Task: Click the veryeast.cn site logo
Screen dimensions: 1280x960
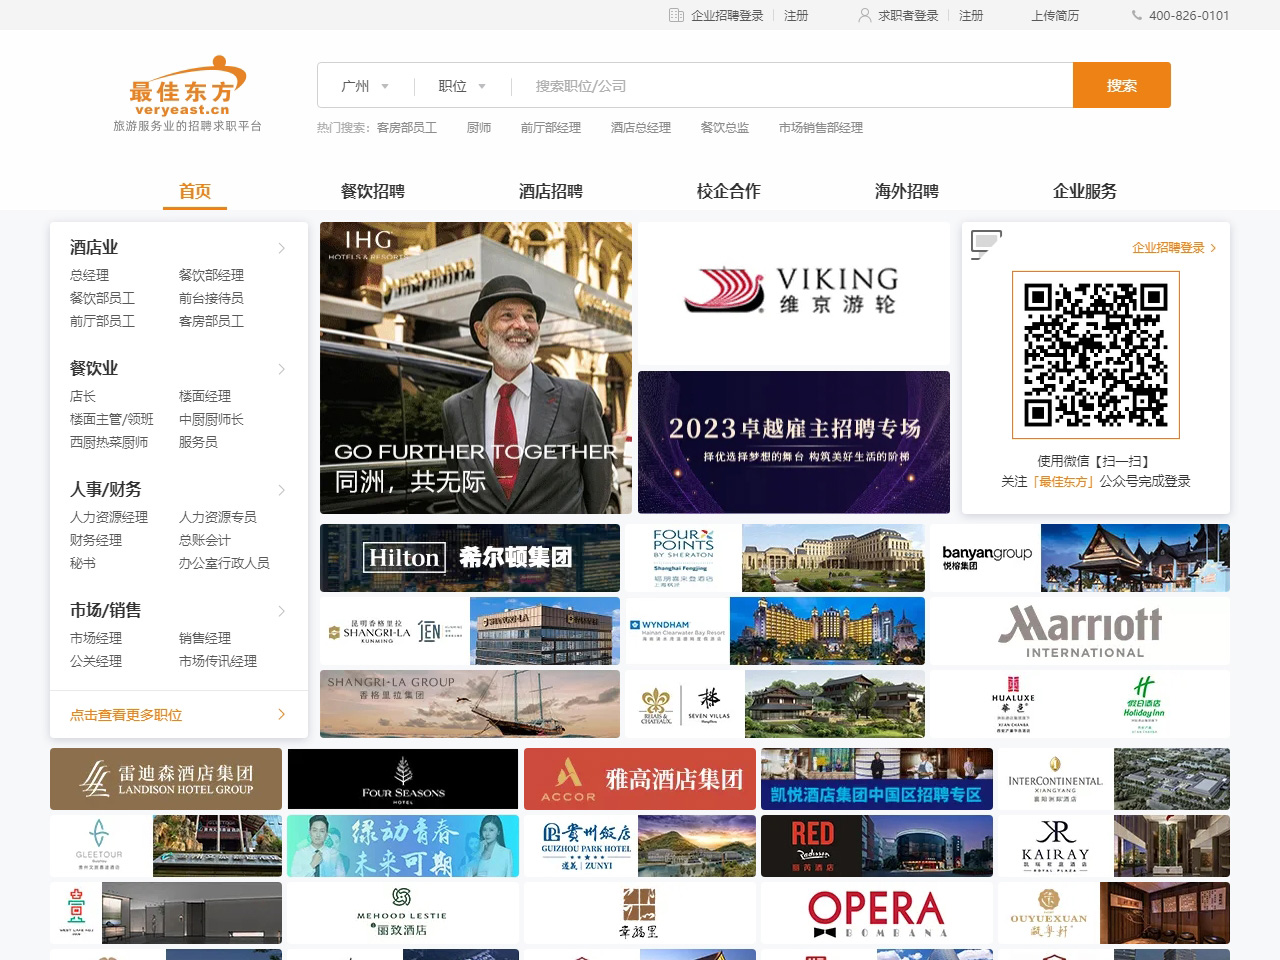Action: point(187,88)
